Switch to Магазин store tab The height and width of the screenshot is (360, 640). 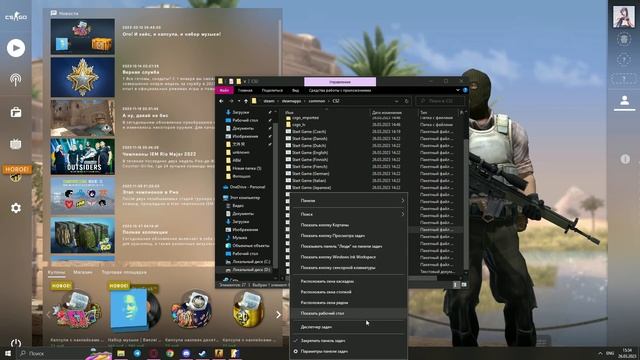coord(83,272)
